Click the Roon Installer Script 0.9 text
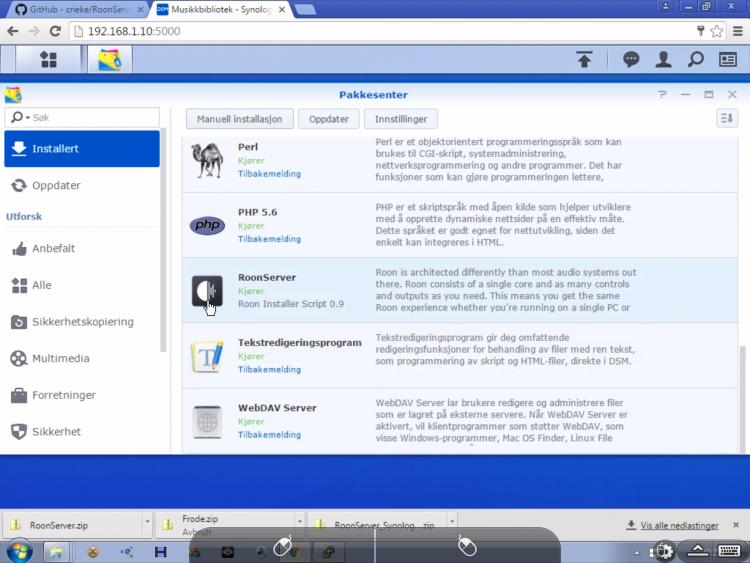This screenshot has width=750, height=563. tap(291, 304)
